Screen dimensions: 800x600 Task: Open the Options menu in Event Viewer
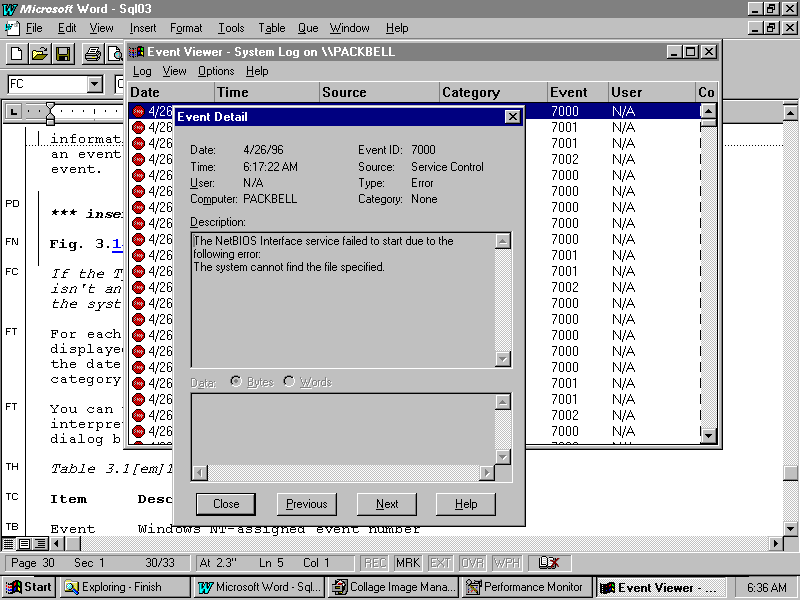pyautogui.click(x=215, y=71)
